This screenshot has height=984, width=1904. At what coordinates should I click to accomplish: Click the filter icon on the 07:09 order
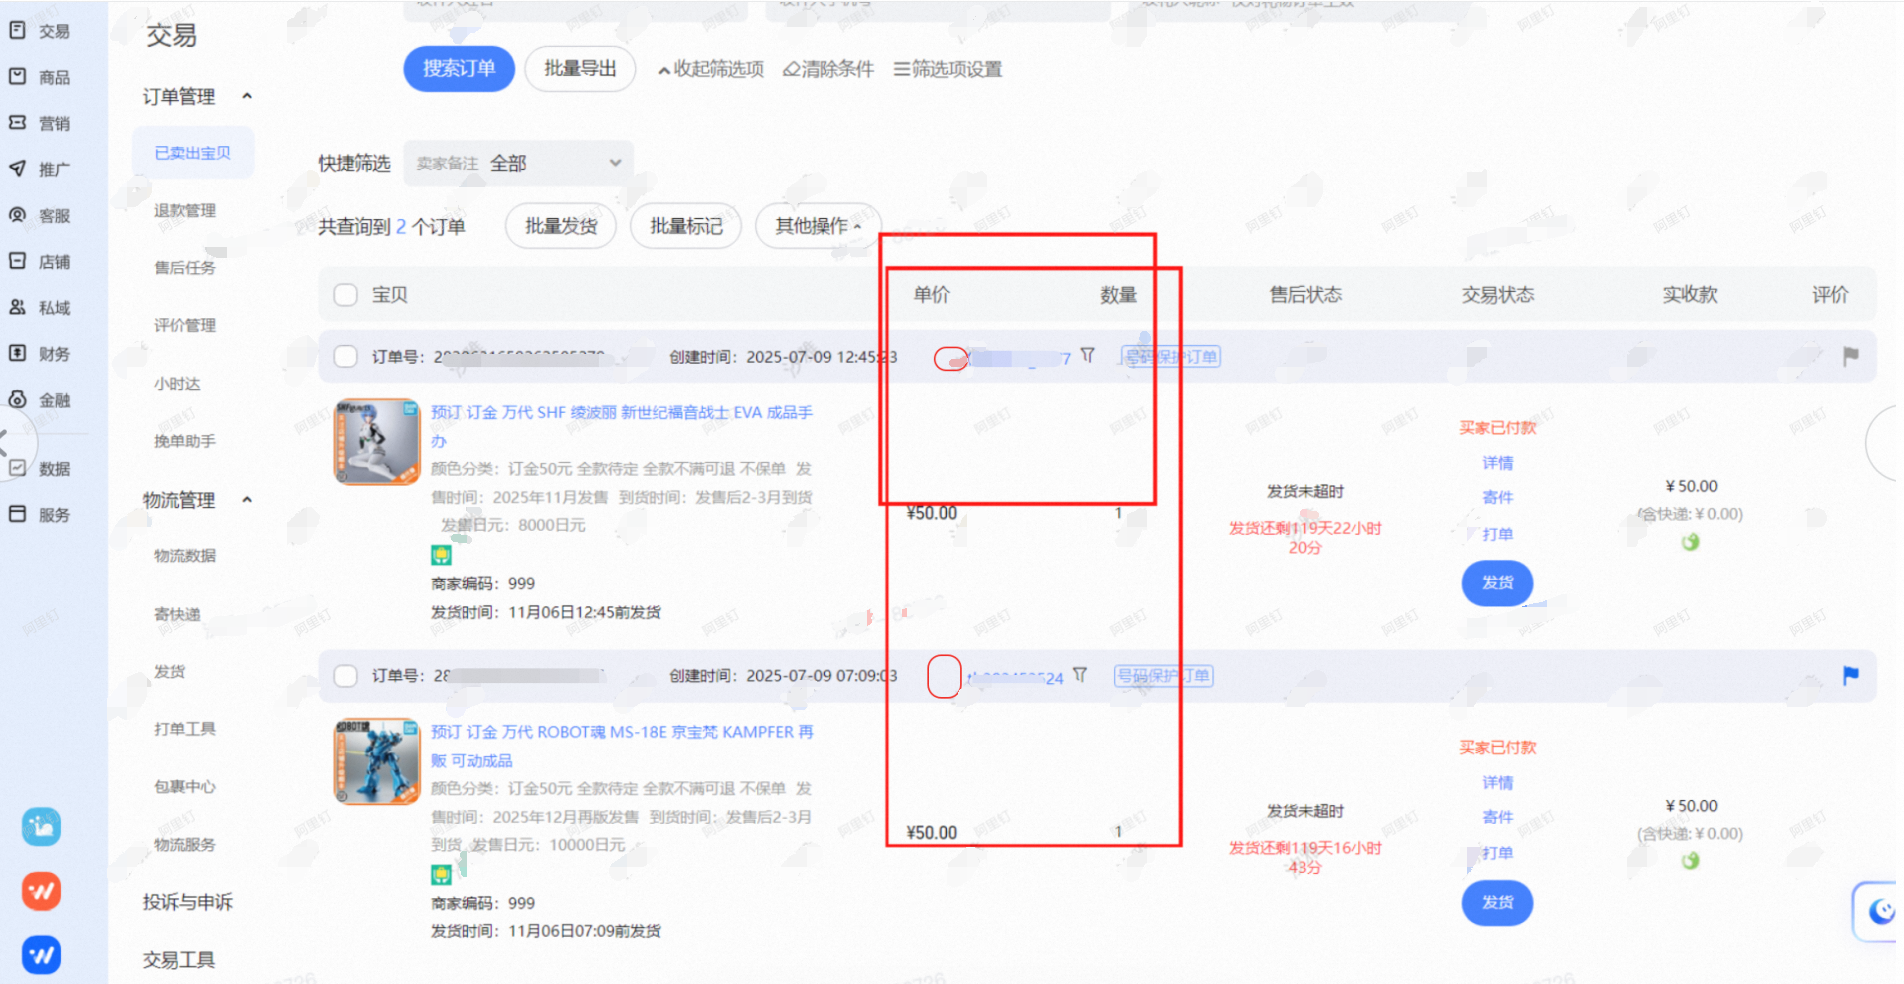tap(1080, 675)
